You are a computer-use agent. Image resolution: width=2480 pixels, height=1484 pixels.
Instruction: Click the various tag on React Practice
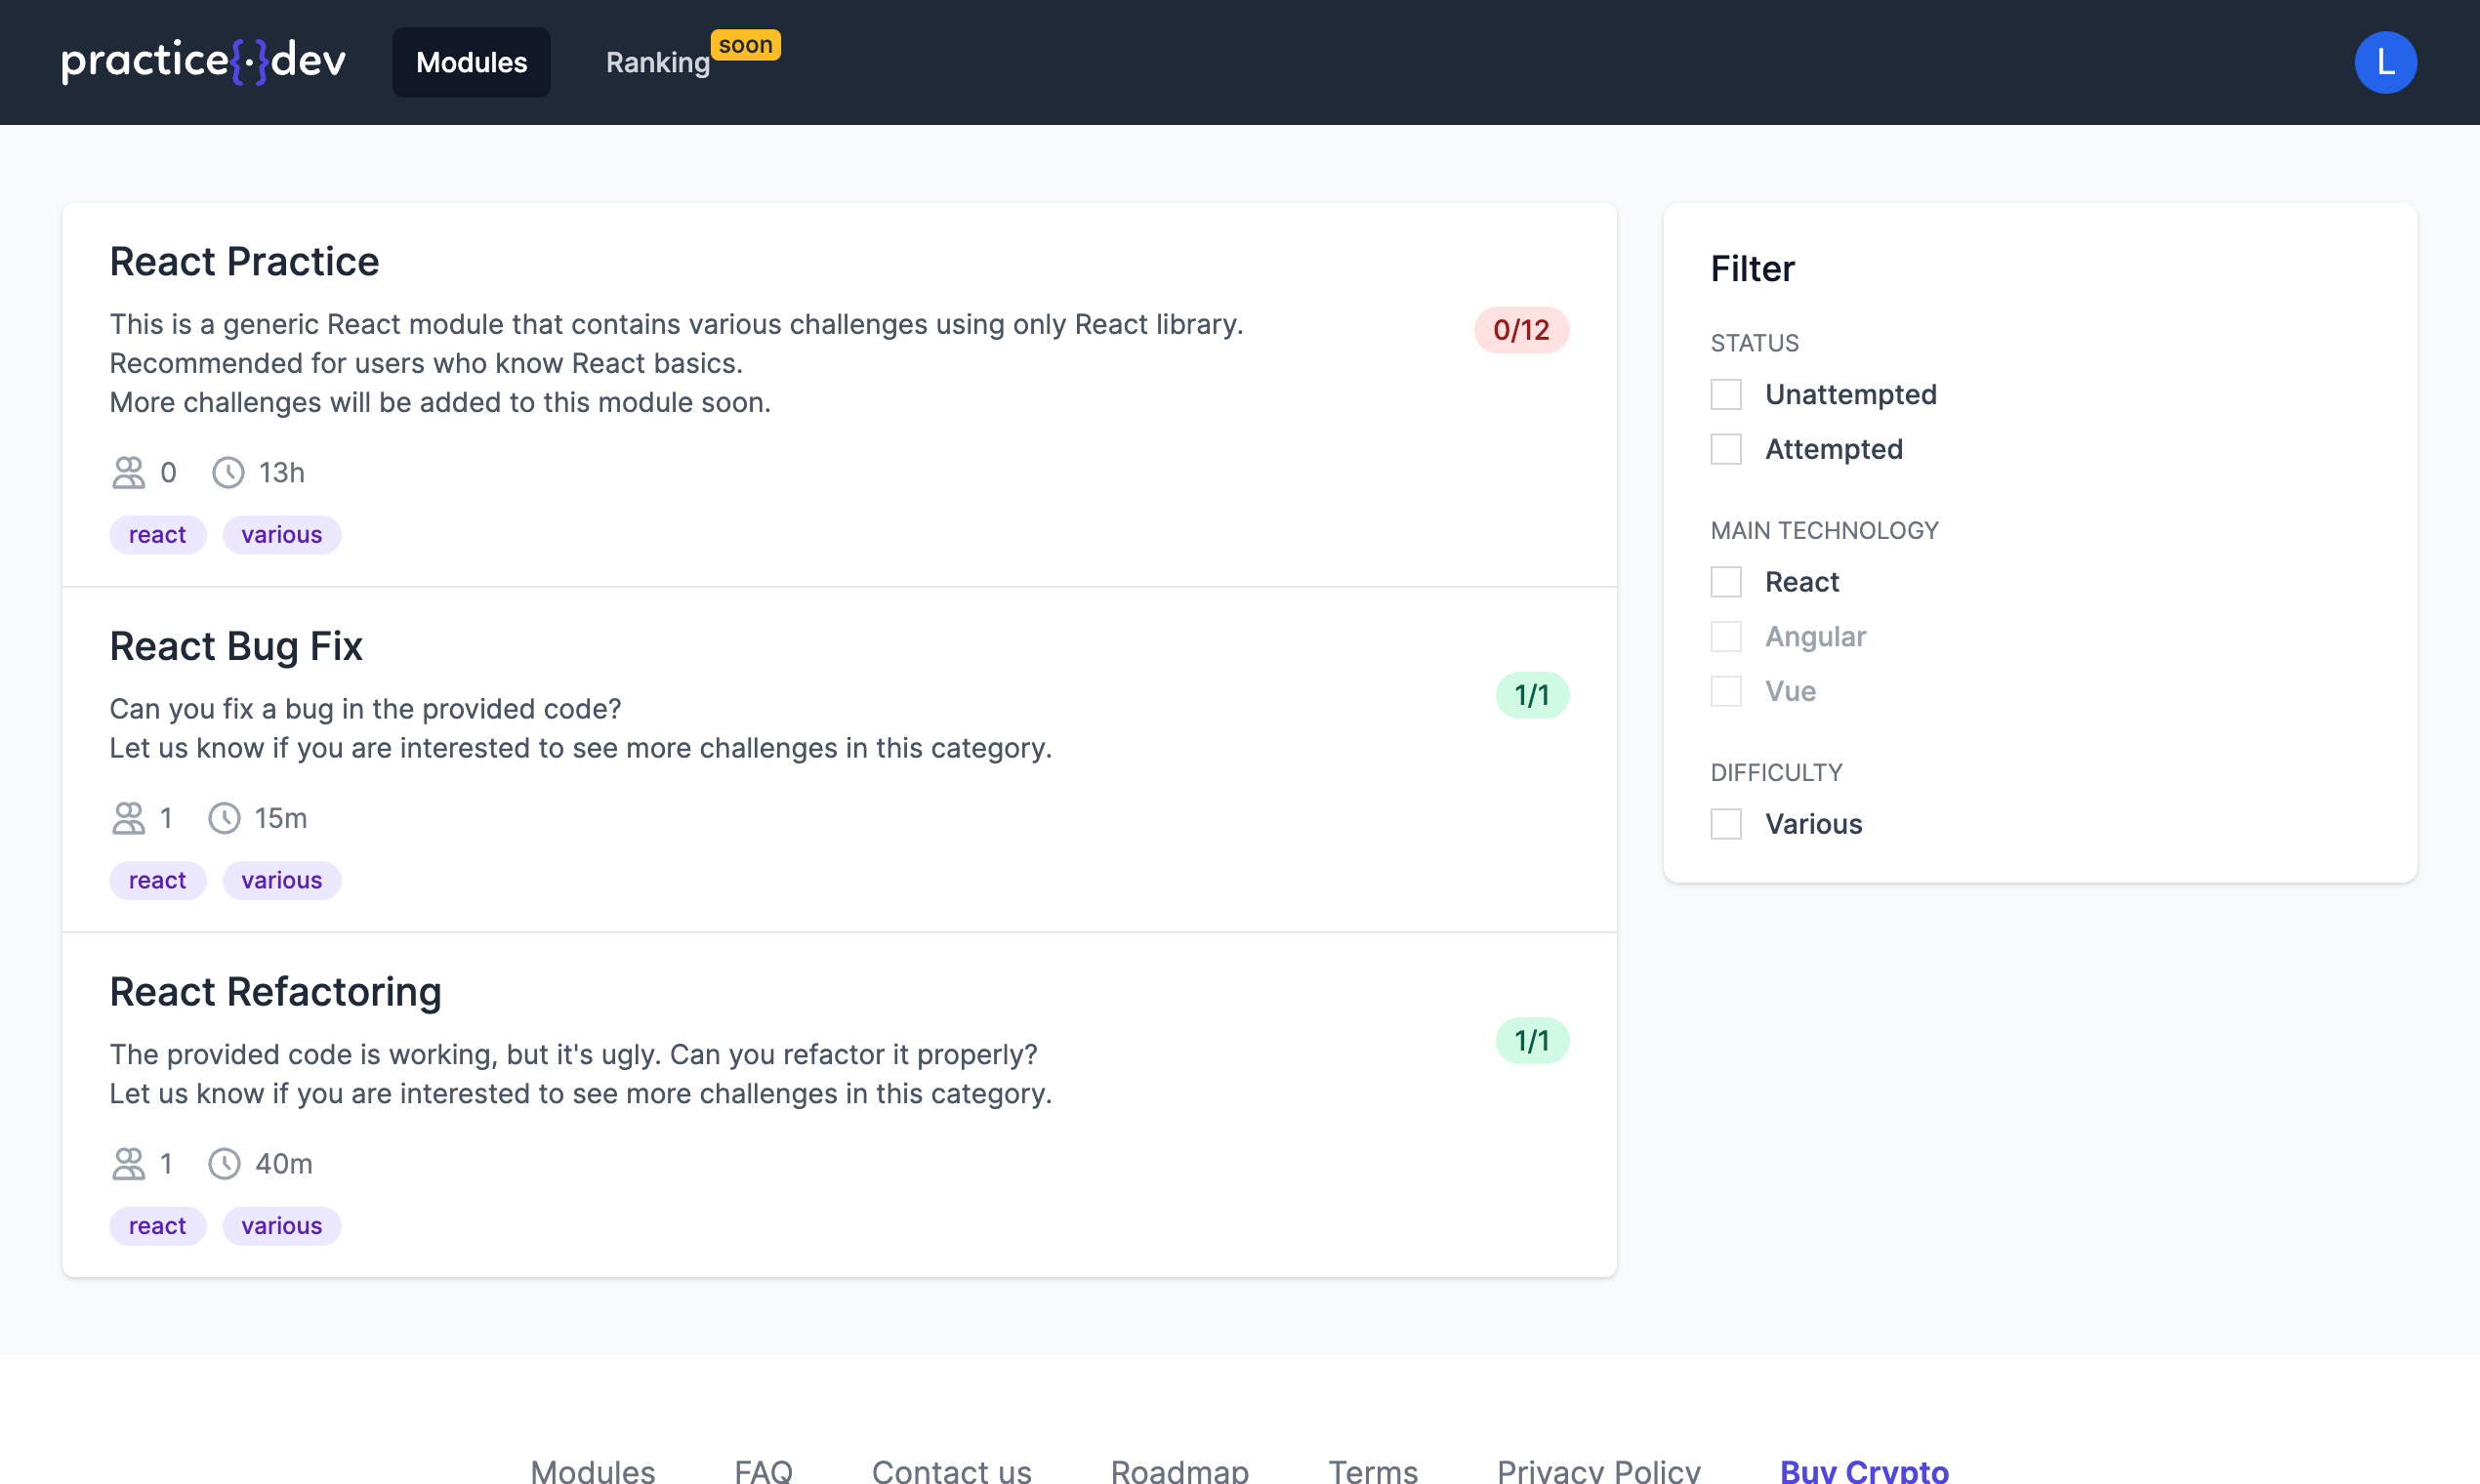point(282,533)
